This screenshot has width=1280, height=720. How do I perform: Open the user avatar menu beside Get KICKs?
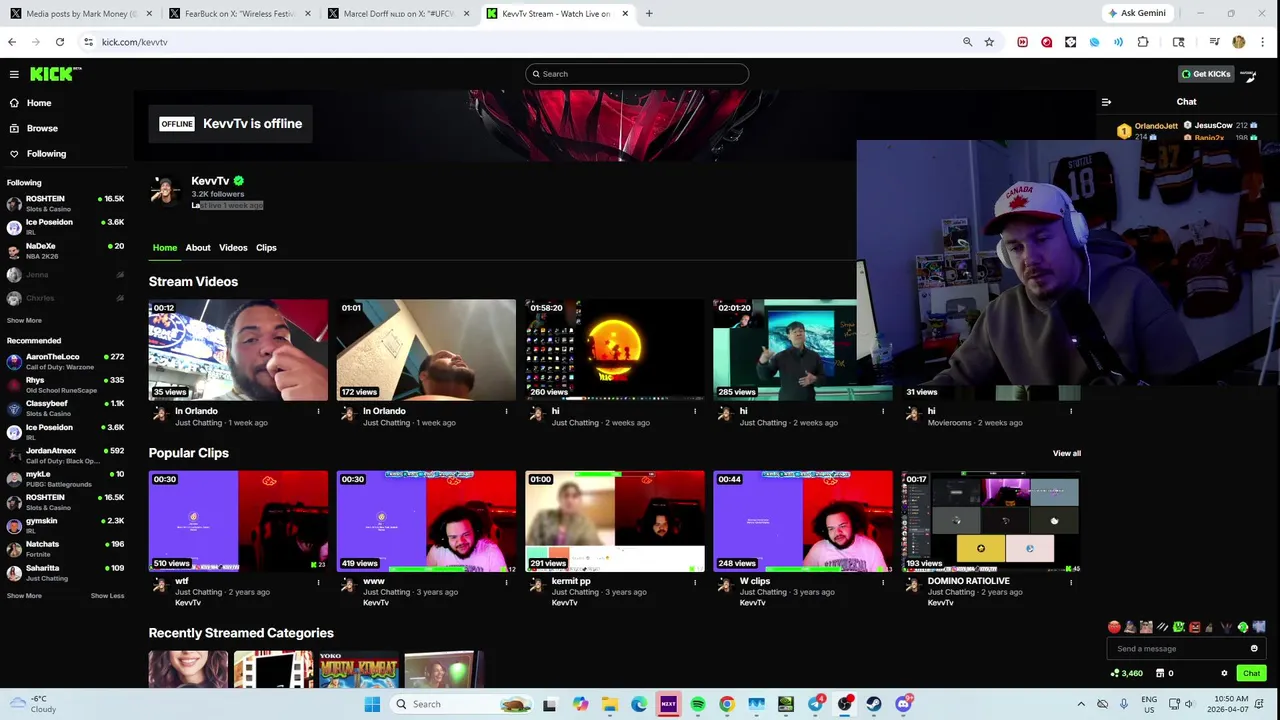pyautogui.click(x=1249, y=74)
